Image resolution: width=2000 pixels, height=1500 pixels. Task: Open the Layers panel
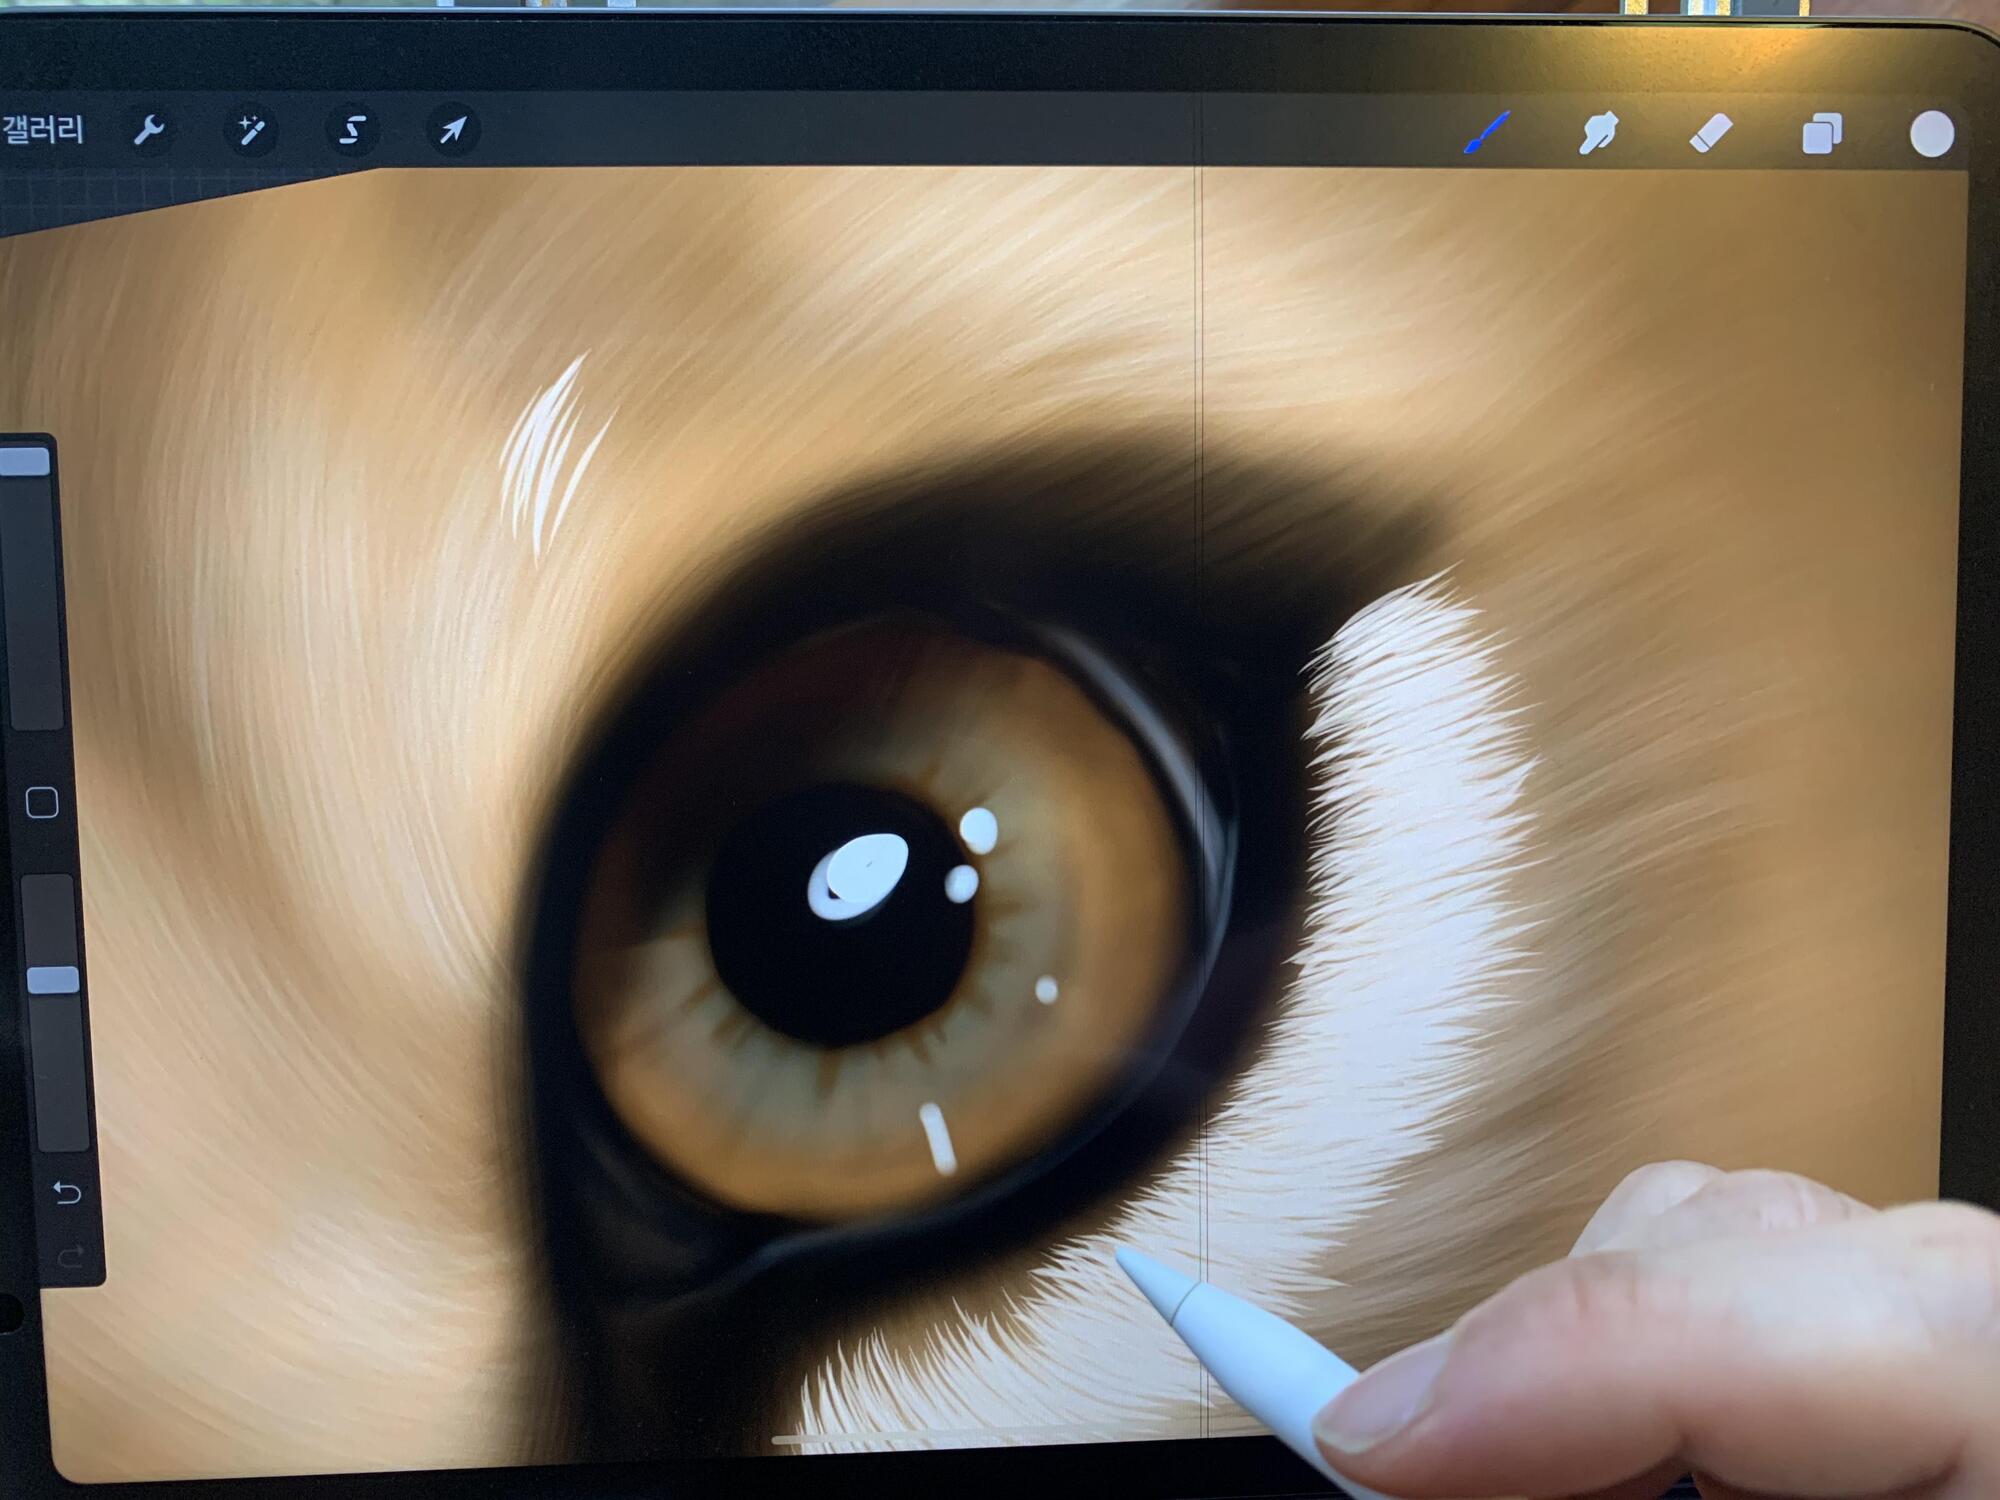point(1821,133)
